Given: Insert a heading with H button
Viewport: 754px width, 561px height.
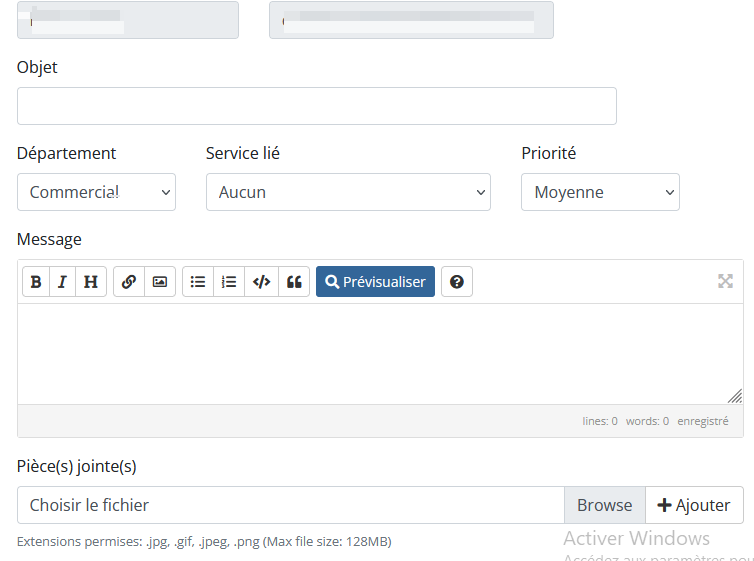Looking at the screenshot, I should [91, 282].
